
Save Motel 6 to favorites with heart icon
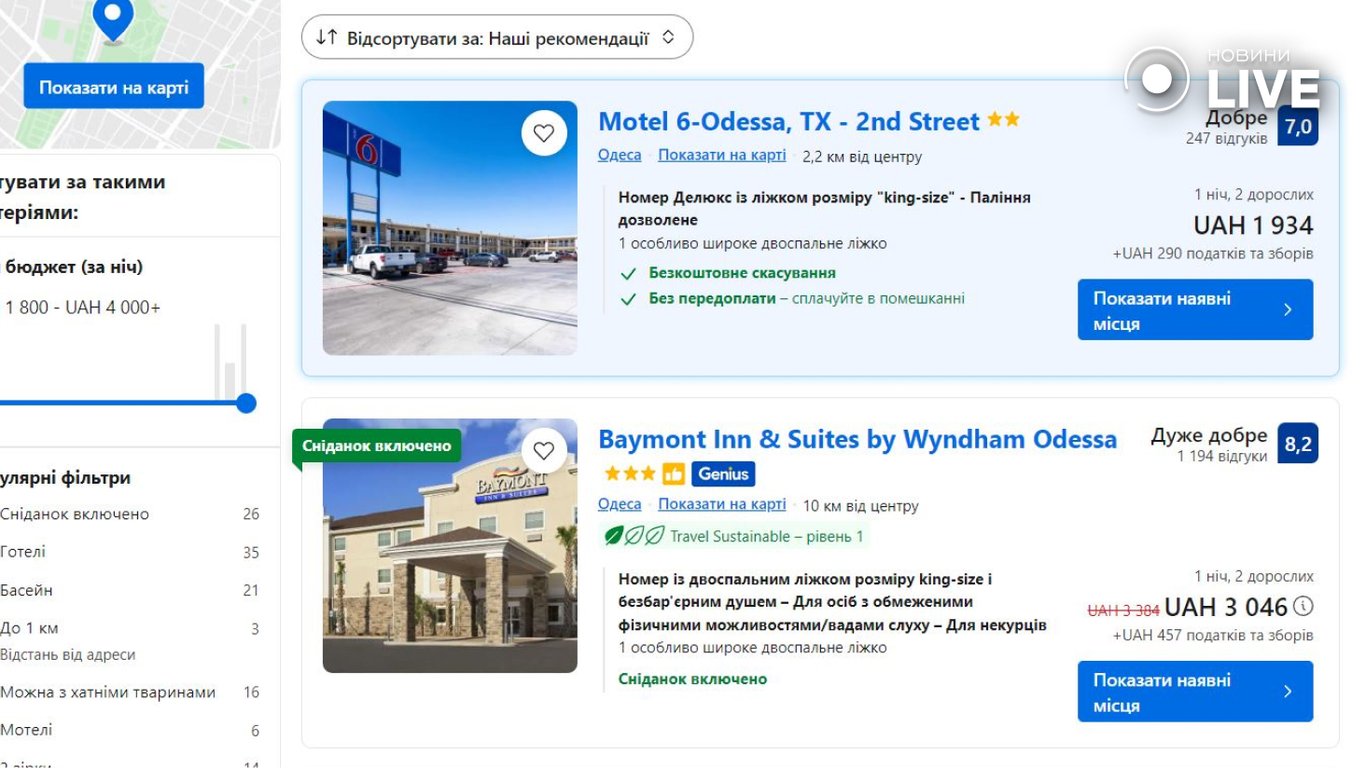(544, 133)
